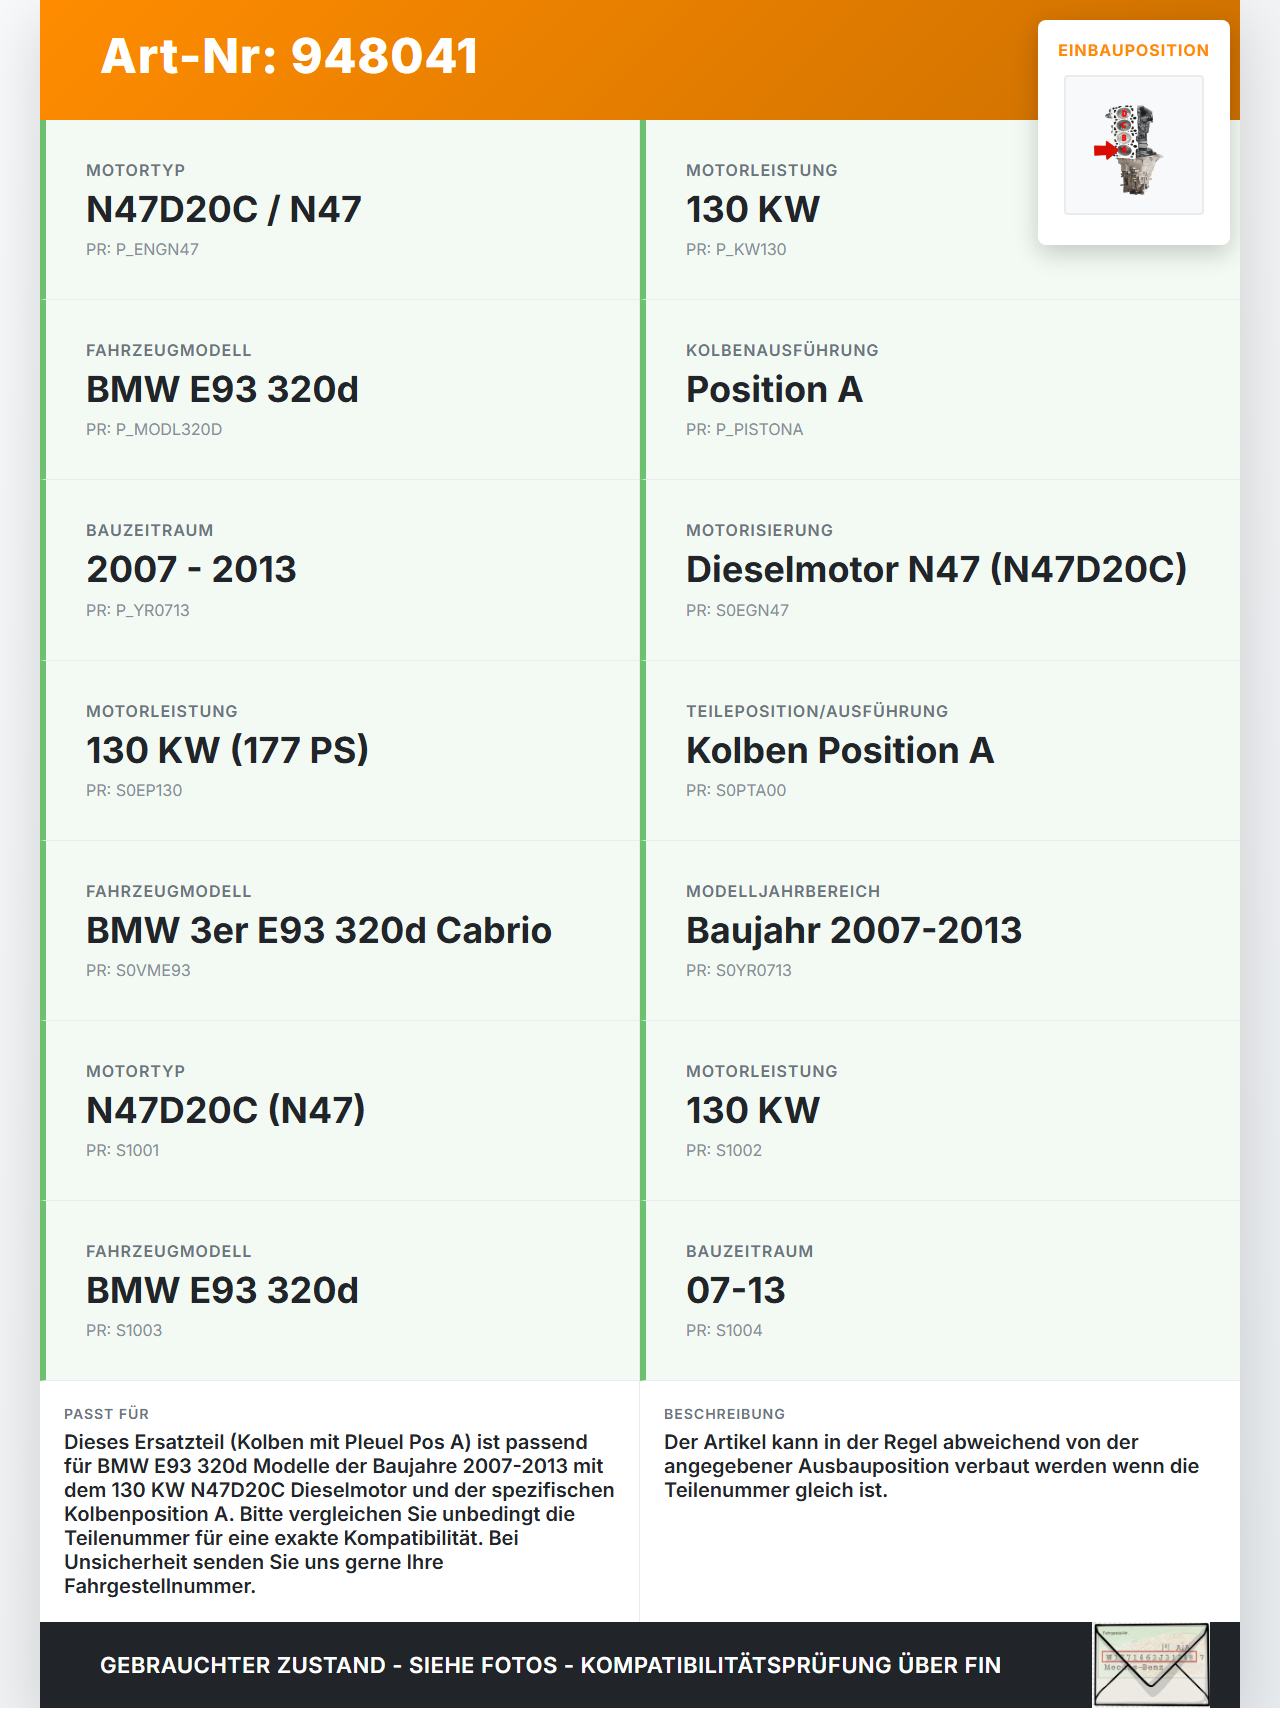The image size is (1280, 1709).
Task: Select the N47D20C (N47) engine entry
Action: 226,1110
